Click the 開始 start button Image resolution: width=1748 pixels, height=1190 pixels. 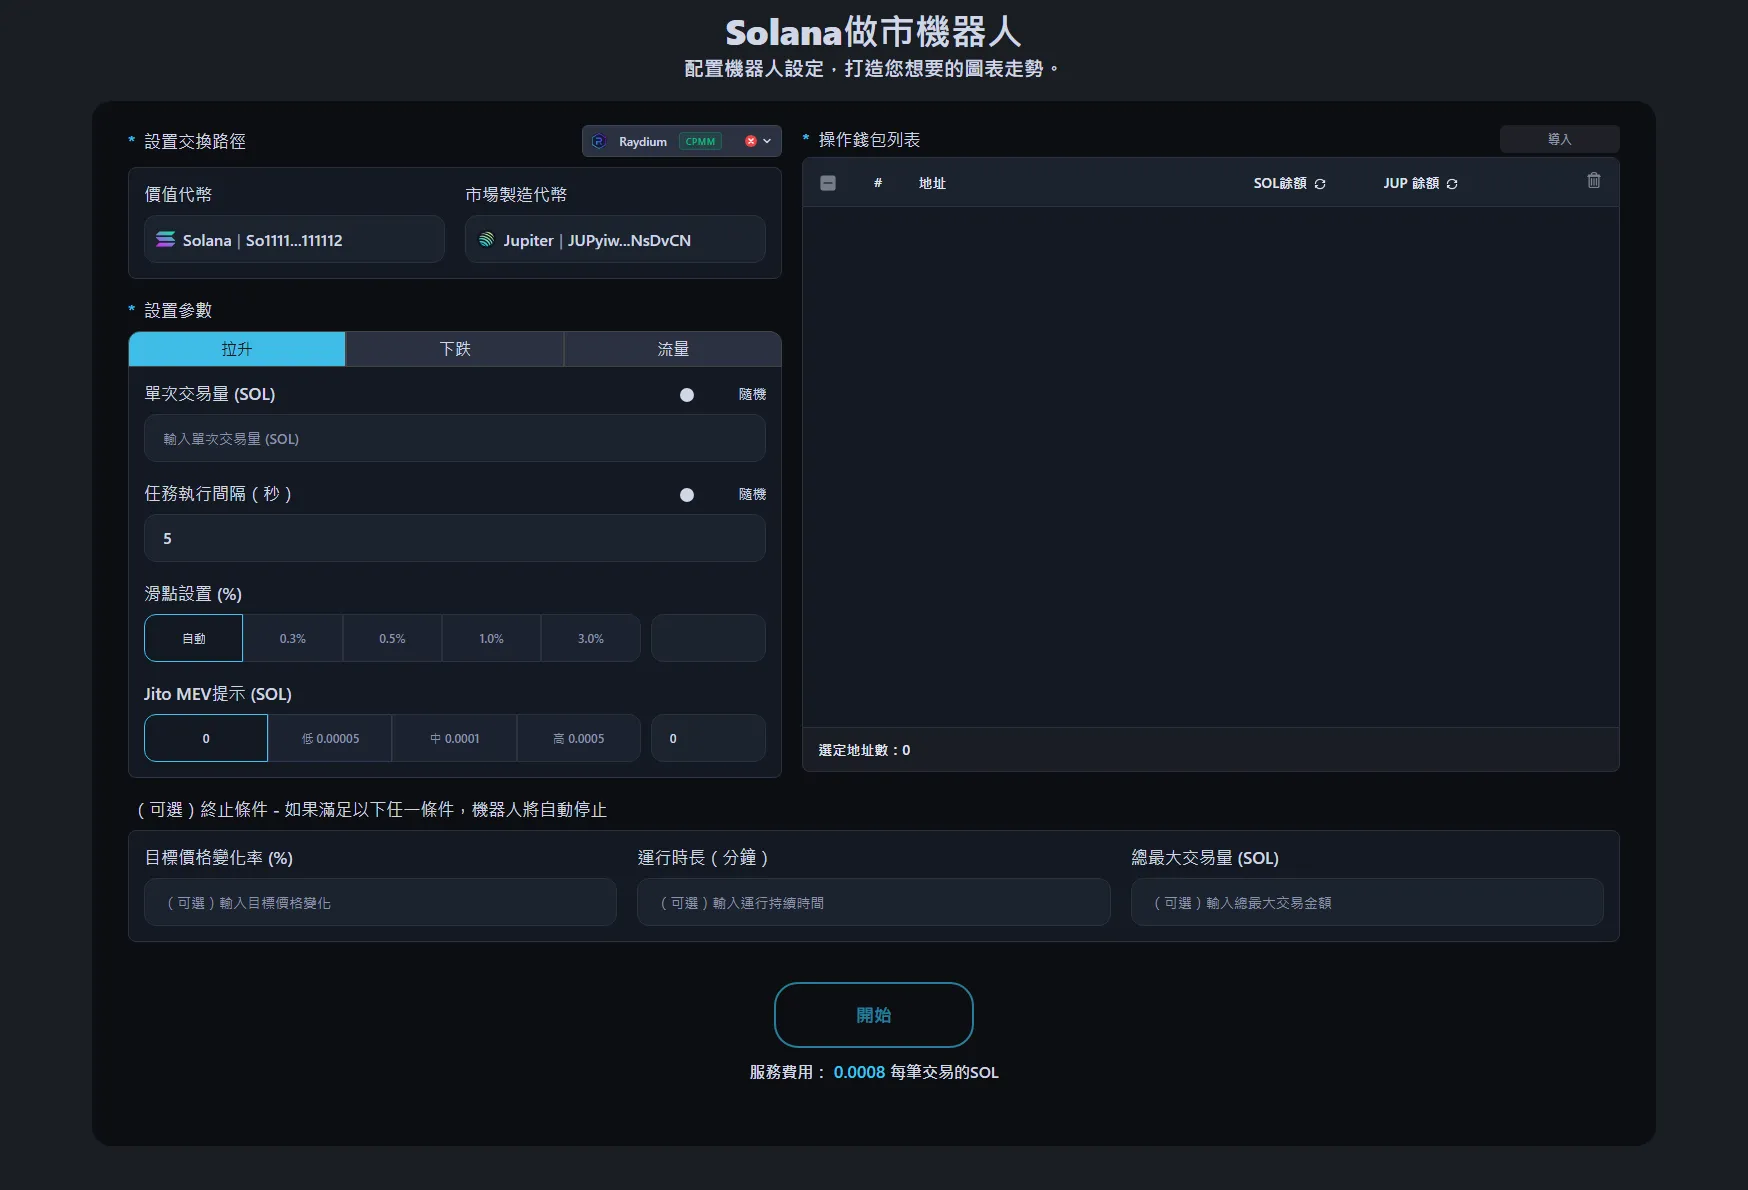[873, 1015]
